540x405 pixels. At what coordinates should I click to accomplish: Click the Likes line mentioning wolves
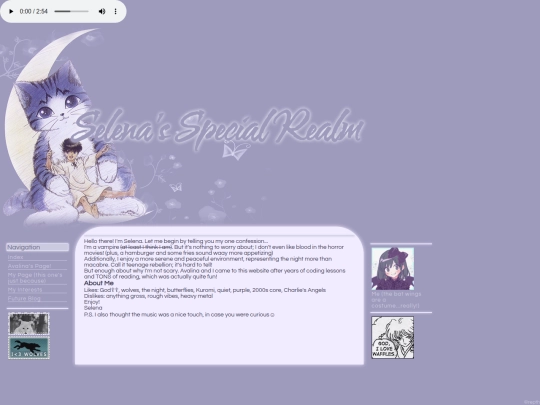coord(205,290)
